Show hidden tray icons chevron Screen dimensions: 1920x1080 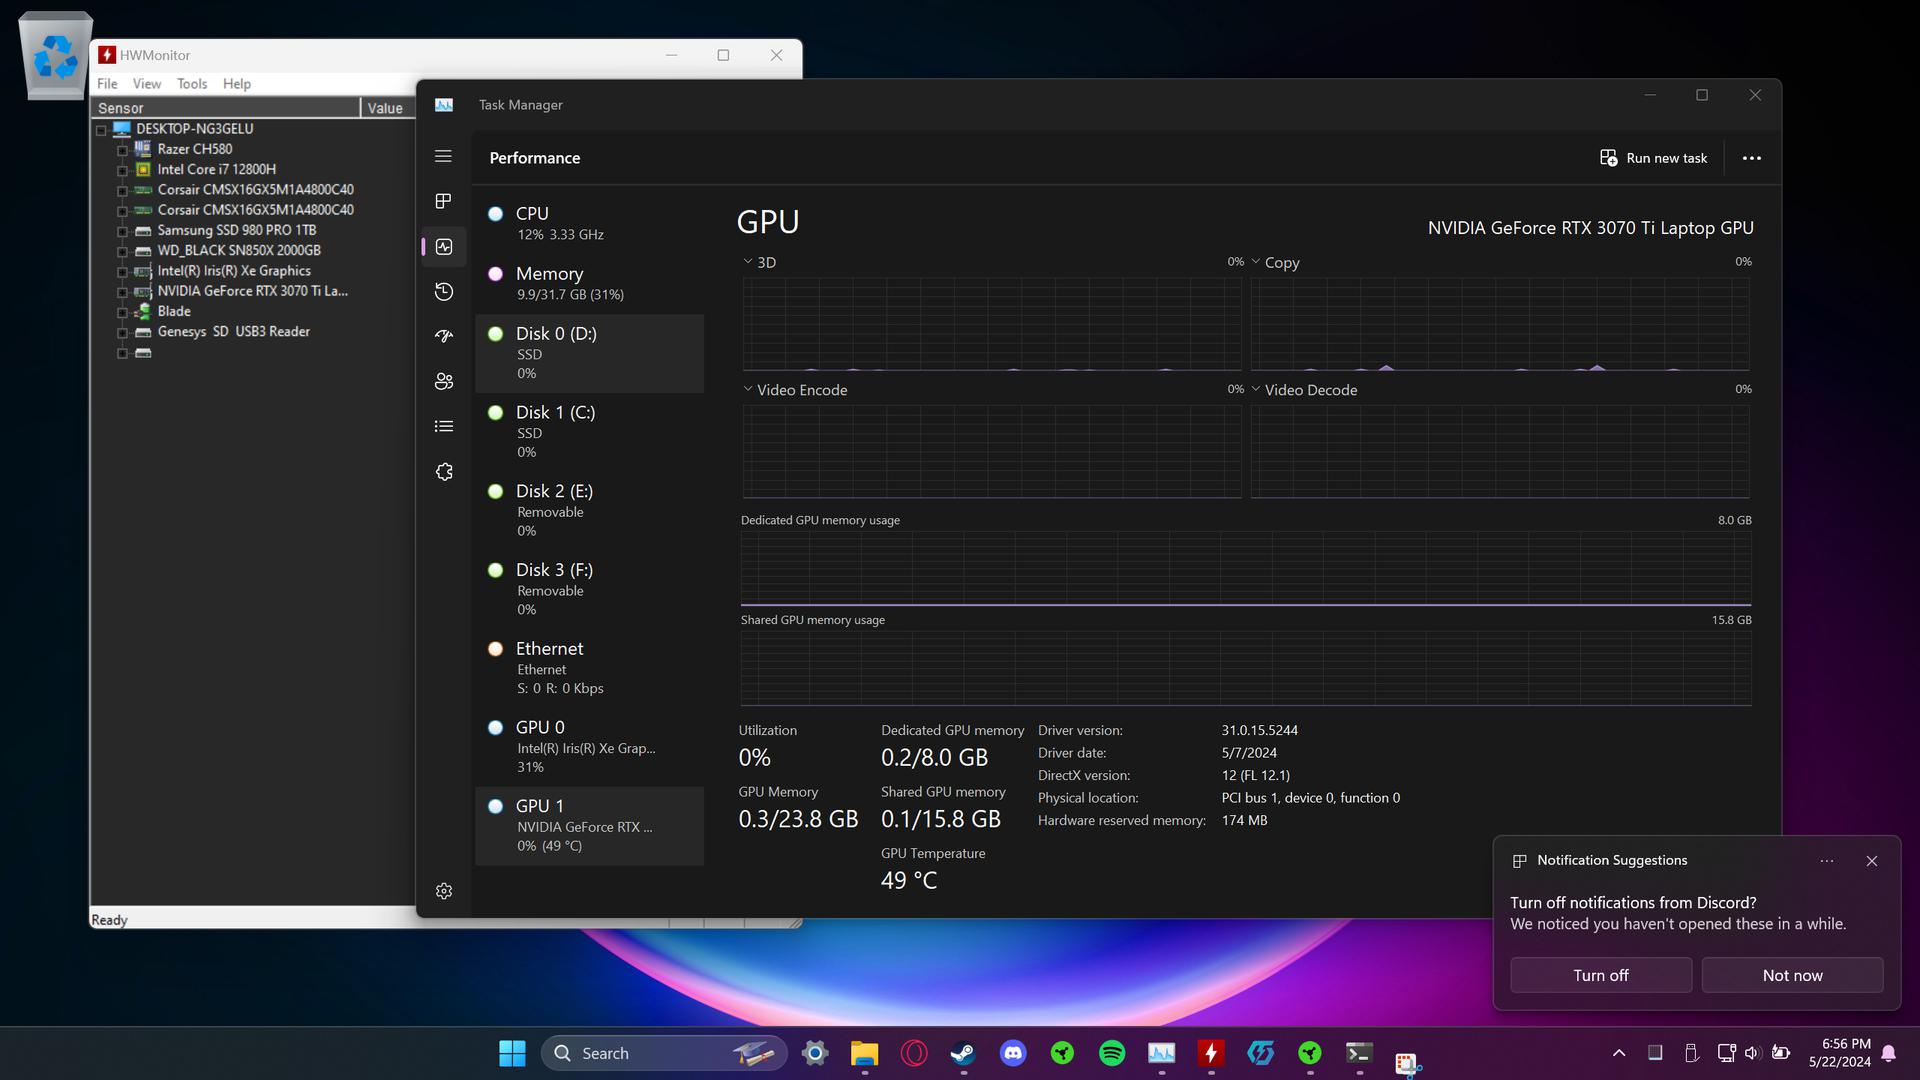pyautogui.click(x=1619, y=1053)
